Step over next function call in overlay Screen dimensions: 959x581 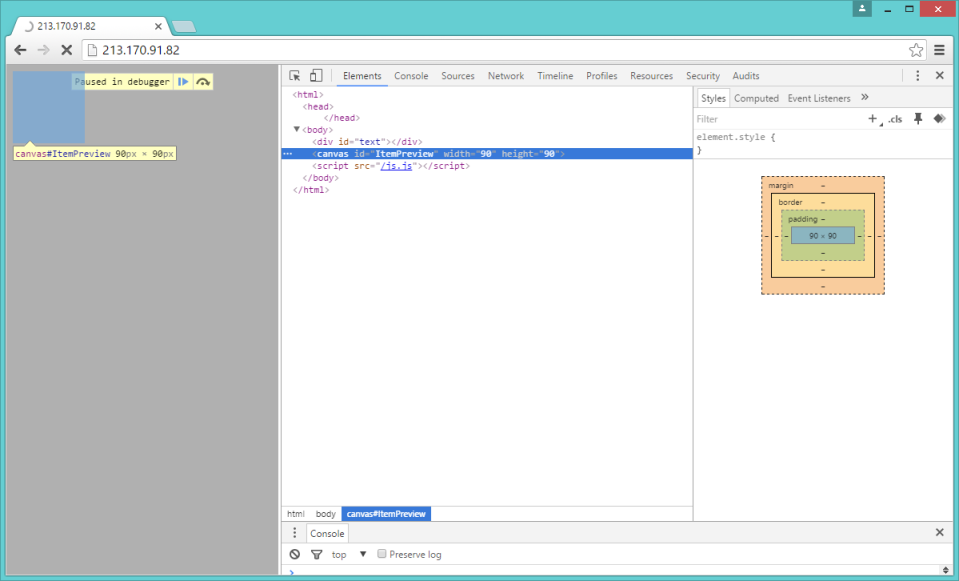click(x=203, y=81)
